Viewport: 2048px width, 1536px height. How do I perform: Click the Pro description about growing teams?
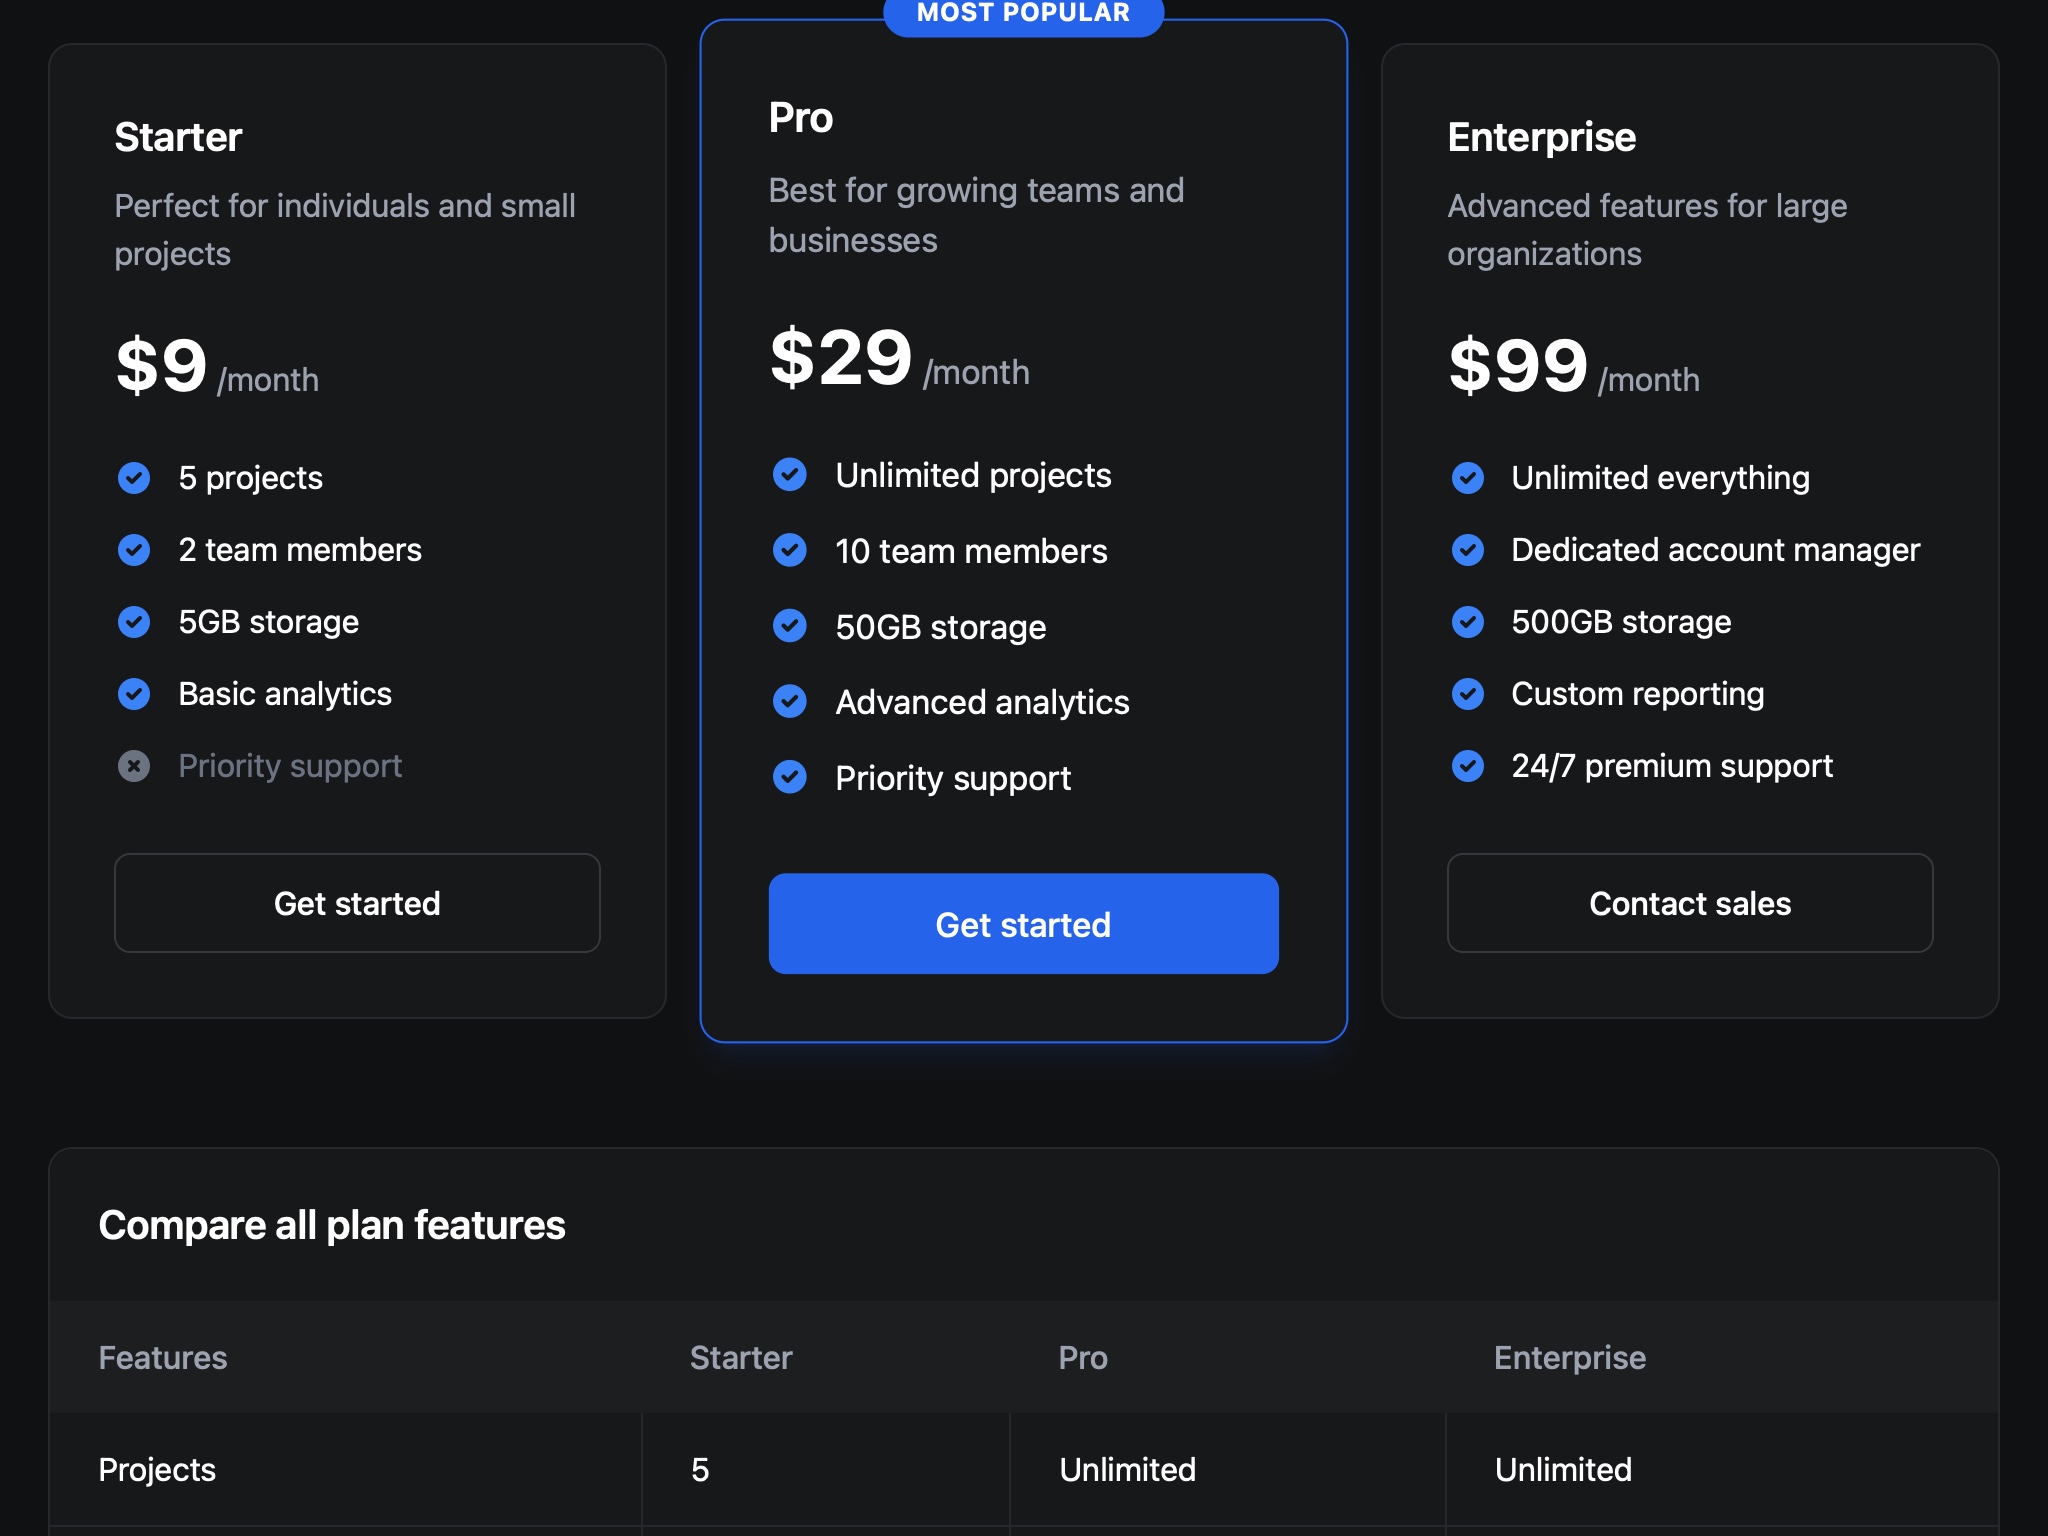[x=976, y=215]
